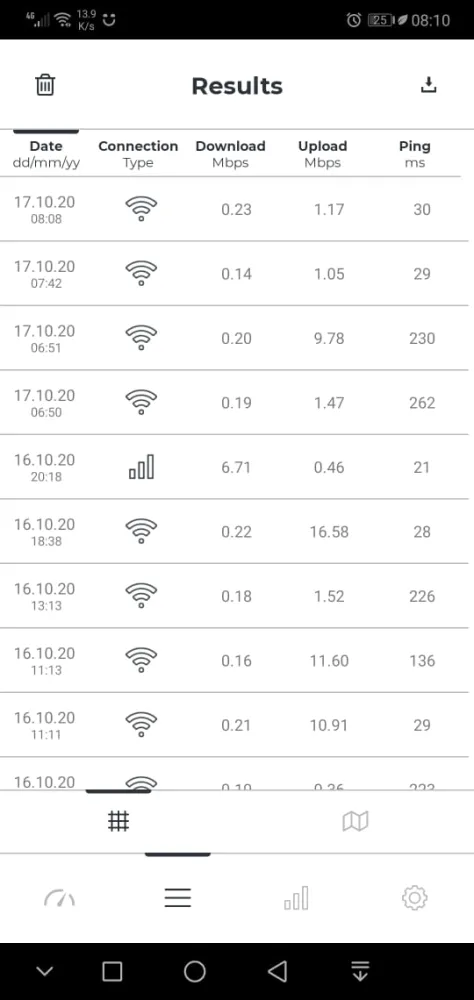Open the 17.10.20 08:08 result row
Image resolution: width=474 pixels, height=1000 pixels.
click(x=237, y=209)
